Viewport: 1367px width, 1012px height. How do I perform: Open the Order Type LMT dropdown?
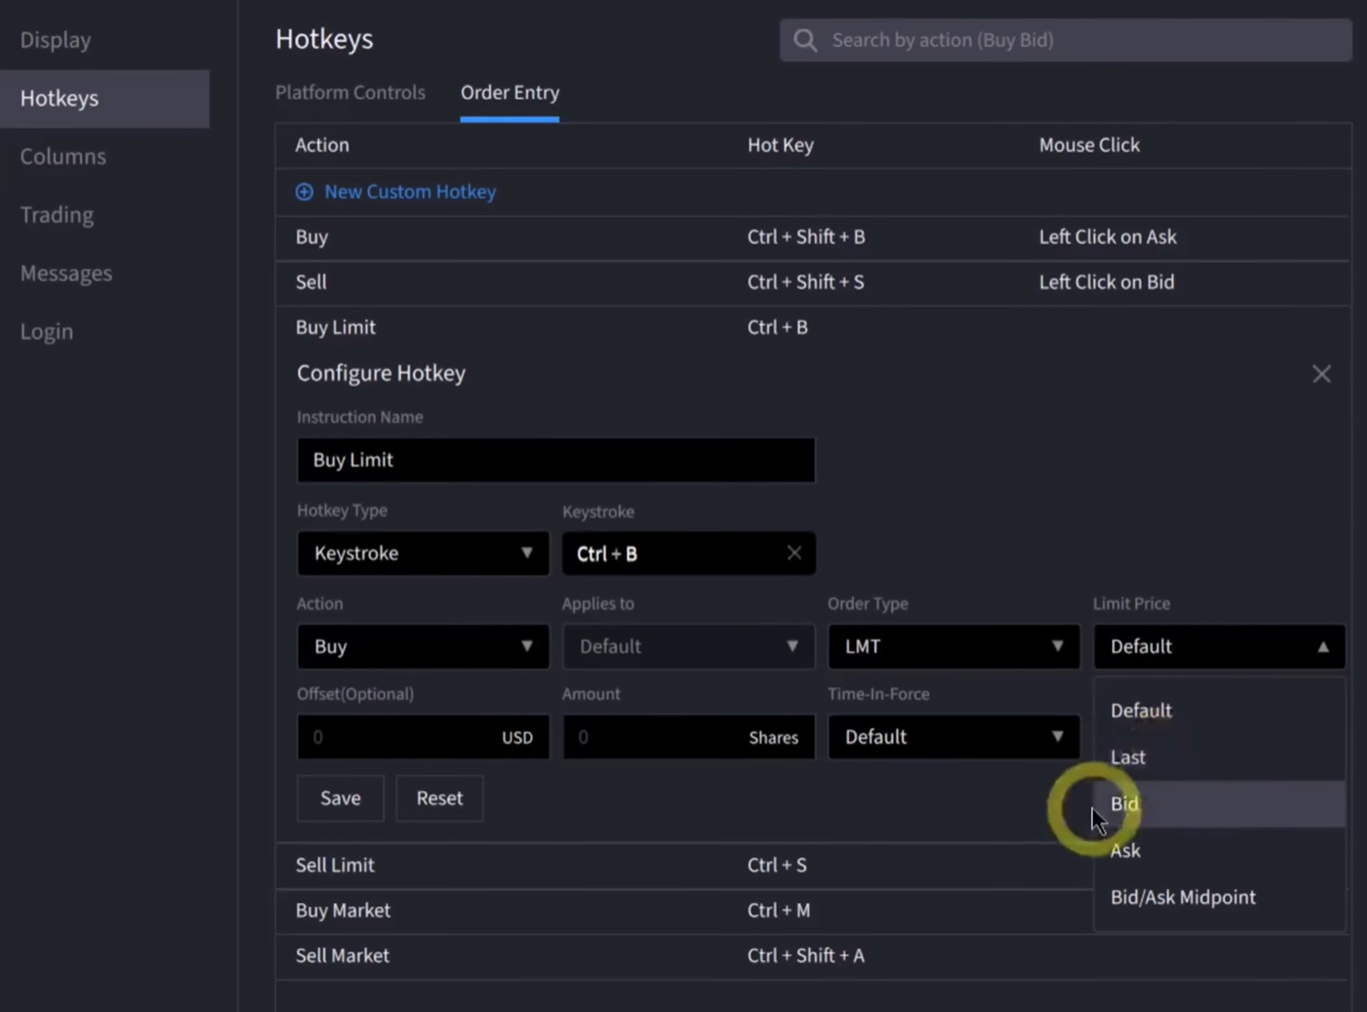pyautogui.click(x=953, y=647)
